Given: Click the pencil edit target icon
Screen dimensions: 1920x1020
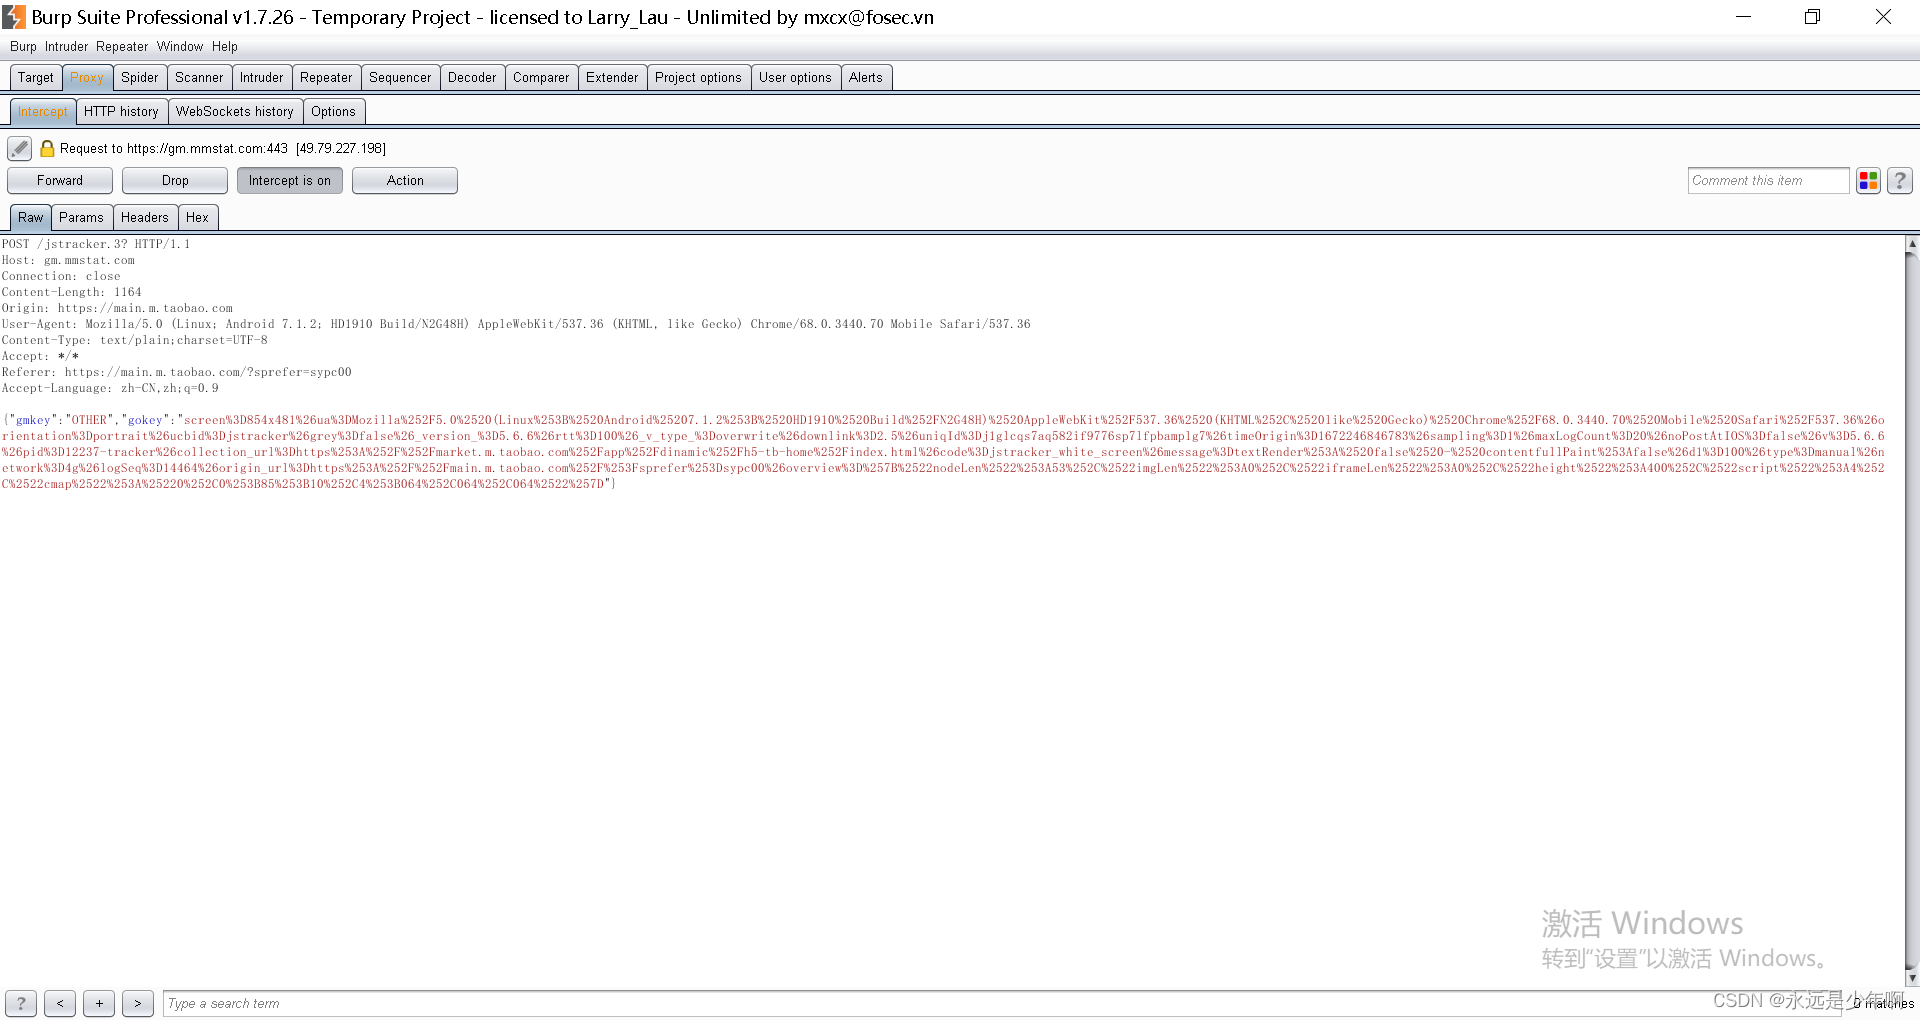Looking at the screenshot, I should pyautogui.click(x=19, y=149).
